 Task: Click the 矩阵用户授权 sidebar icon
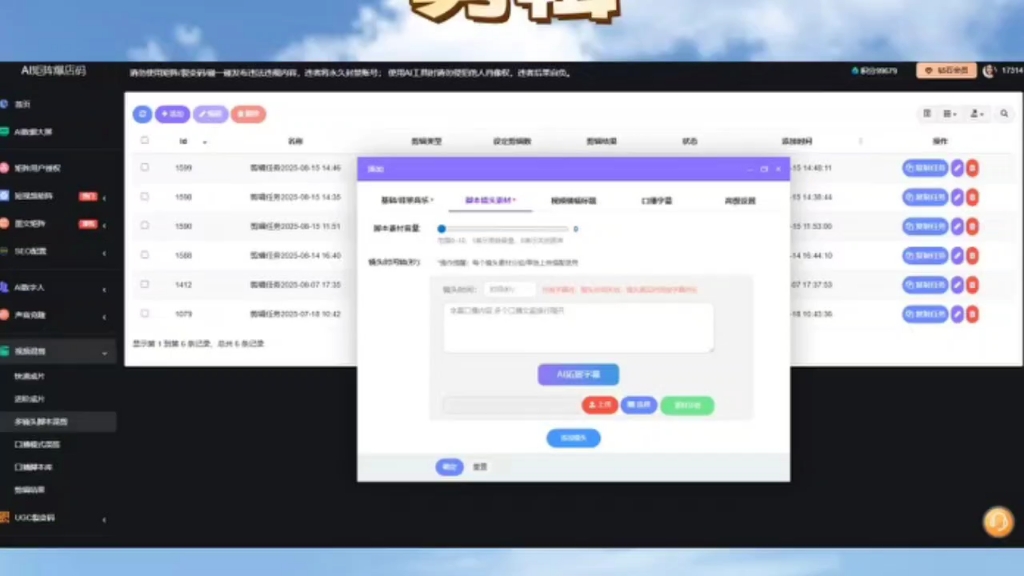tap(4, 168)
